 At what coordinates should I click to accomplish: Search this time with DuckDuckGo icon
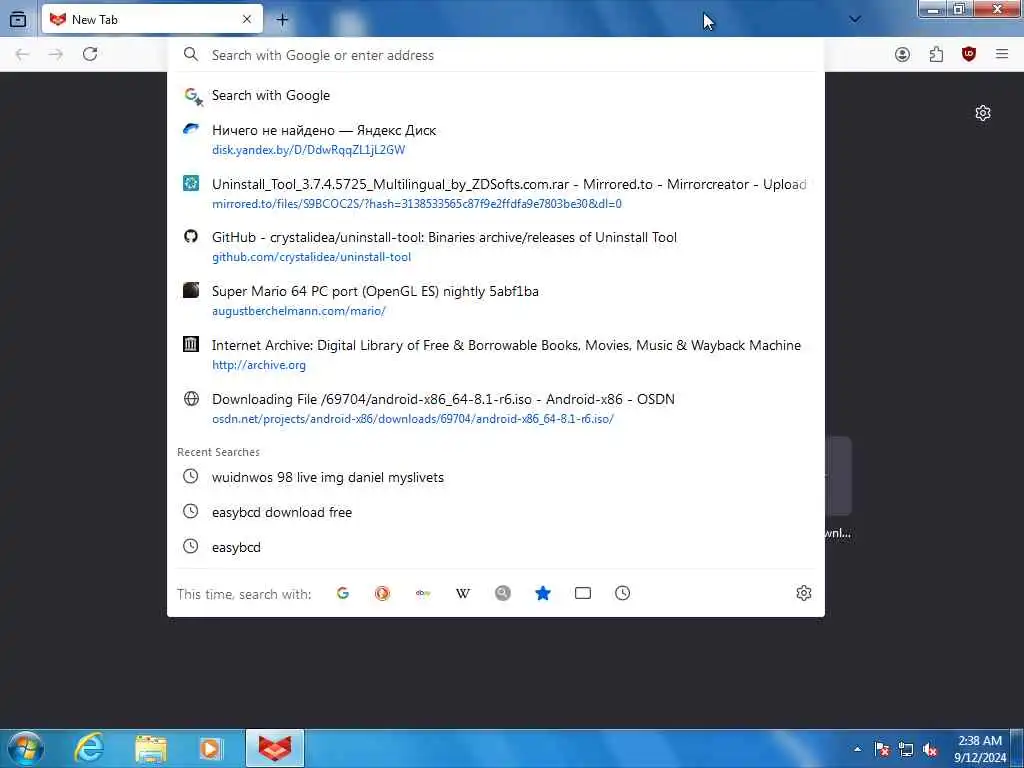pos(383,593)
